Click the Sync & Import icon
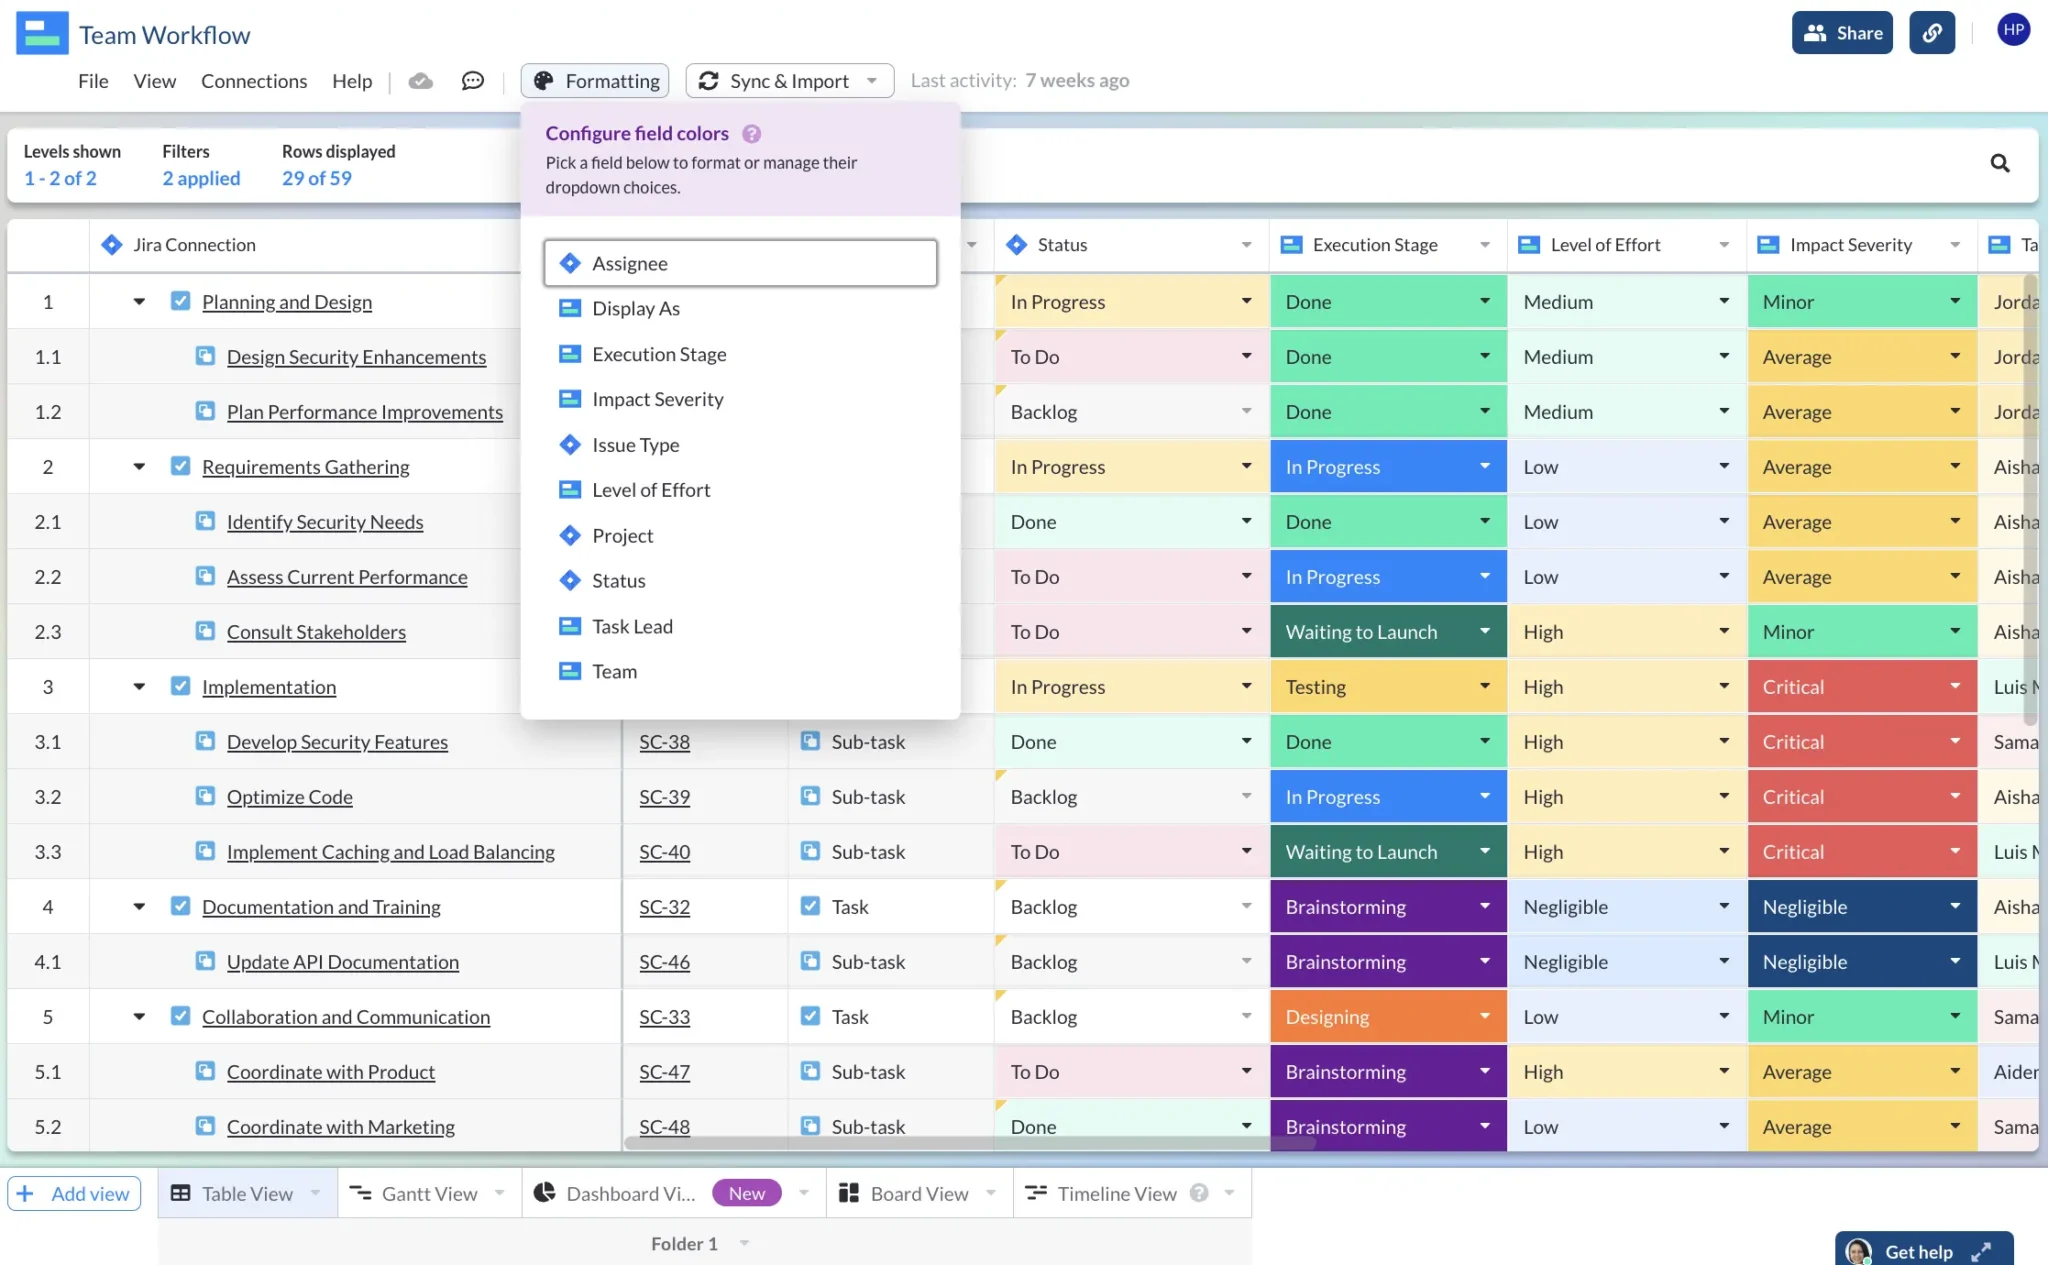 pyautogui.click(x=709, y=80)
